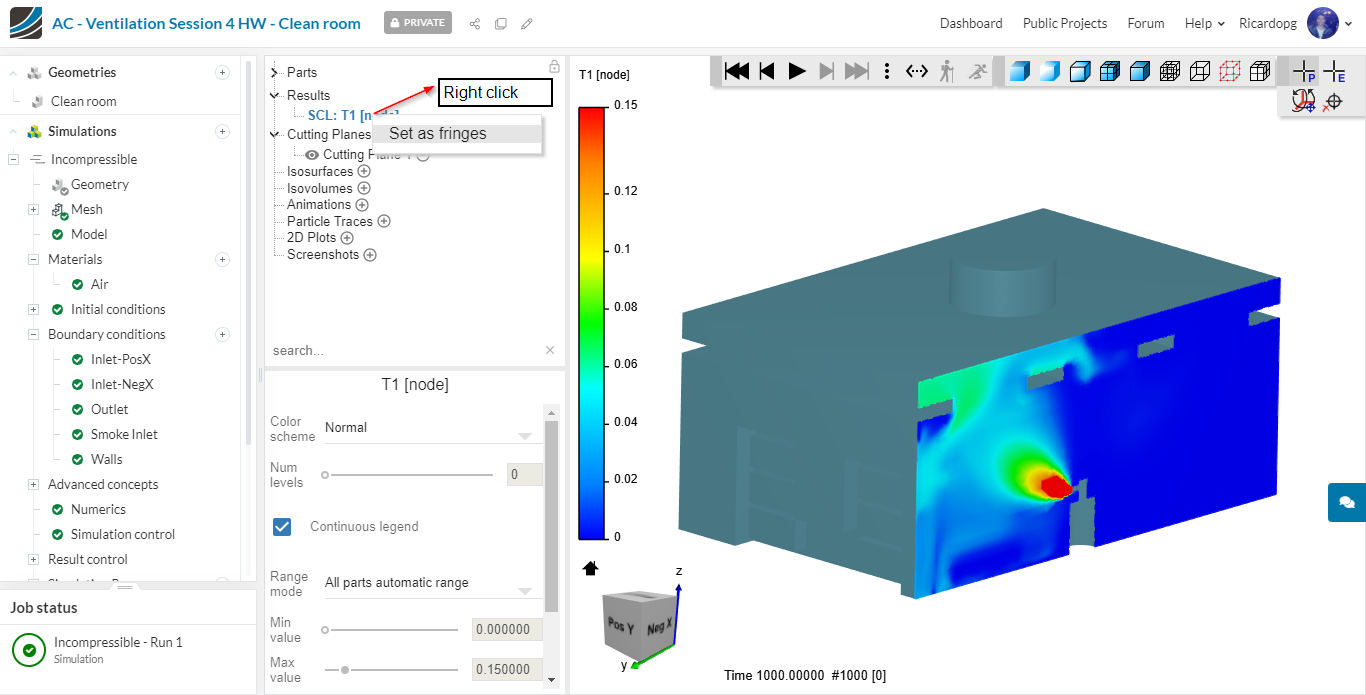Collapse the Boundary conditions node

point(33,334)
